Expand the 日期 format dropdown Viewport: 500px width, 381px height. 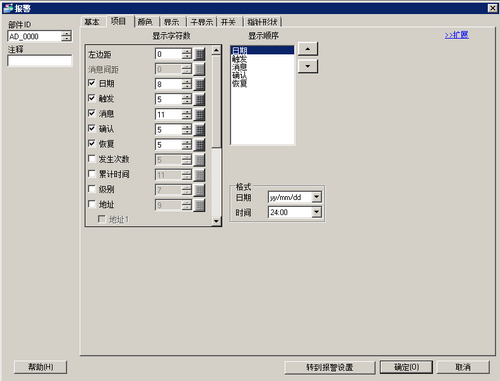point(316,197)
